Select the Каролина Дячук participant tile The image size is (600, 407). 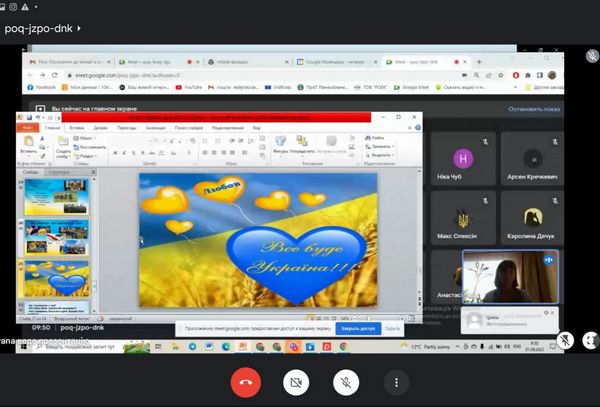tap(532, 218)
